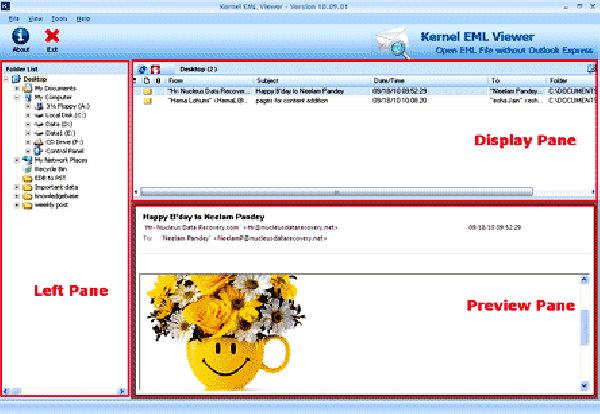Click the My Computer icon

coord(28,97)
